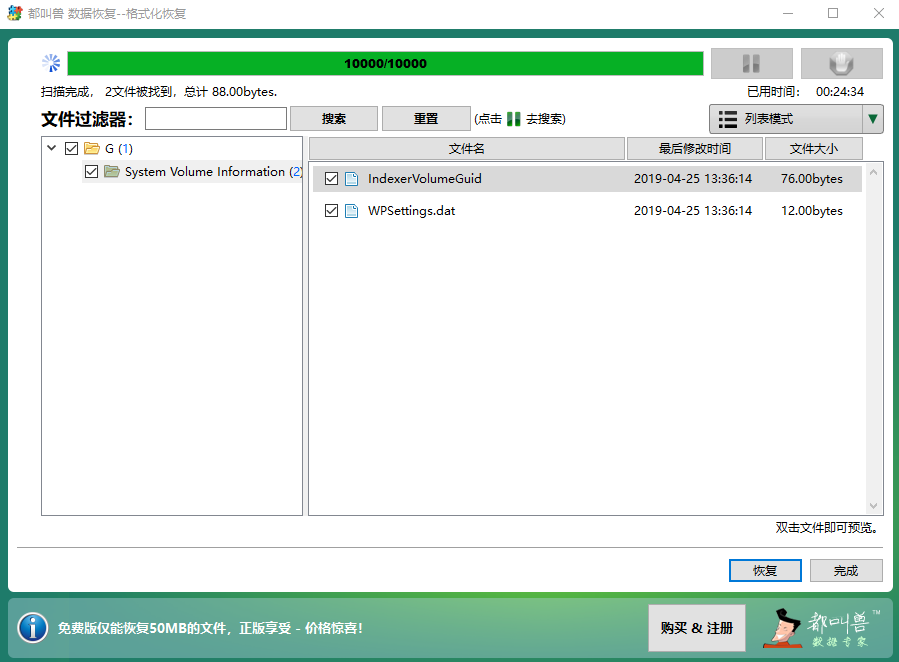Viewport: 899px width, 662px height.
Task: Uncheck the G drive checkbox
Action: coord(72,149)
